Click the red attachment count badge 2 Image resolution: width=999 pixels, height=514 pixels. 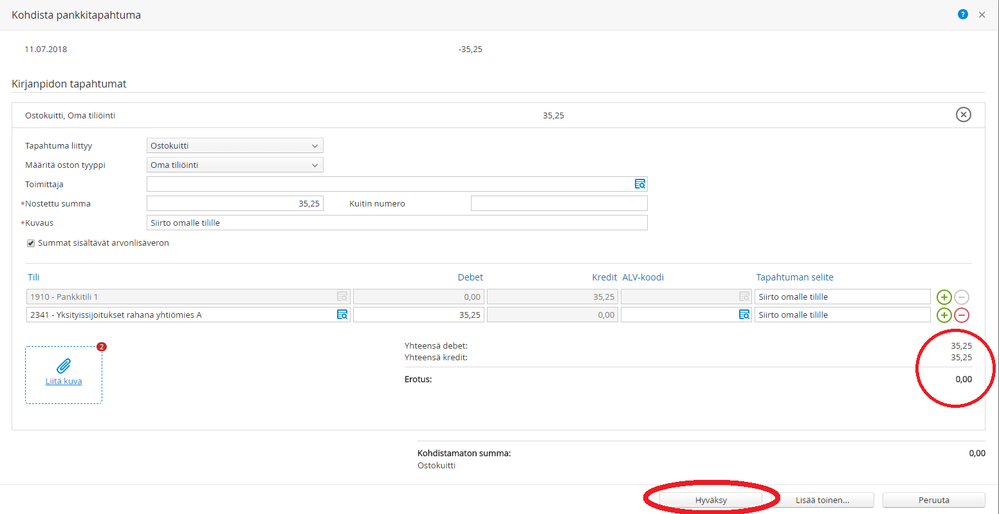pyautogui.click(x=101, y=347)
